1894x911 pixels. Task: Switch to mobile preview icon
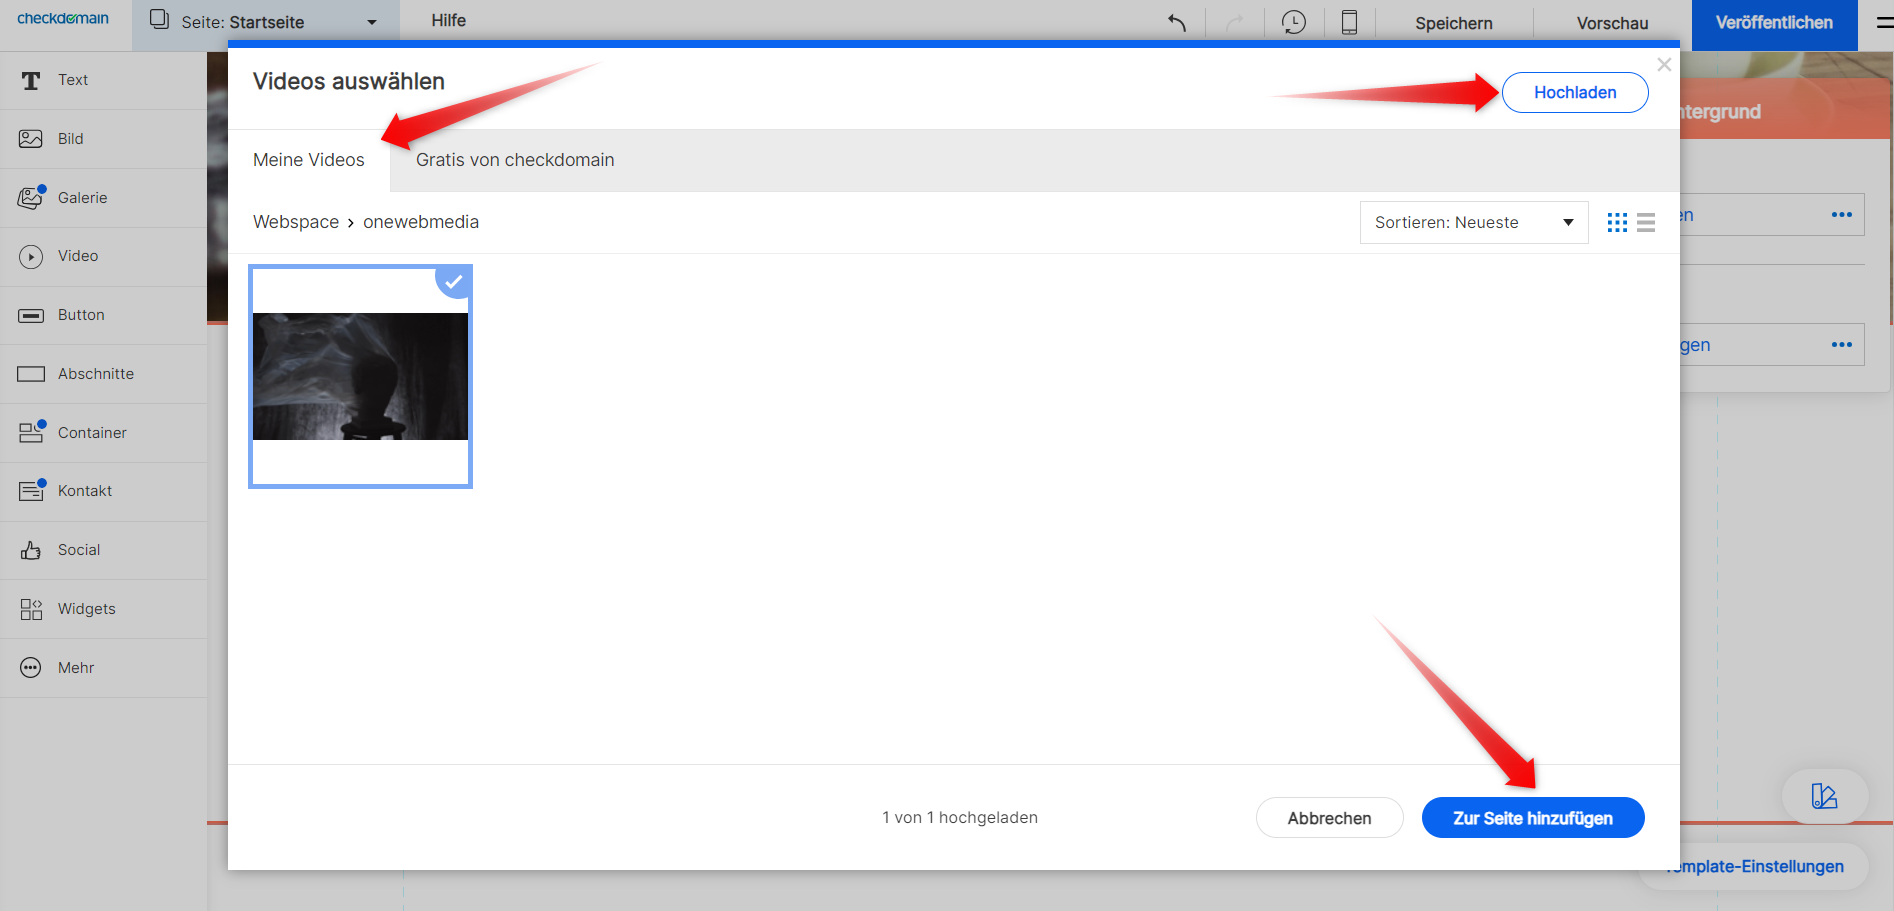[1349, 22]
